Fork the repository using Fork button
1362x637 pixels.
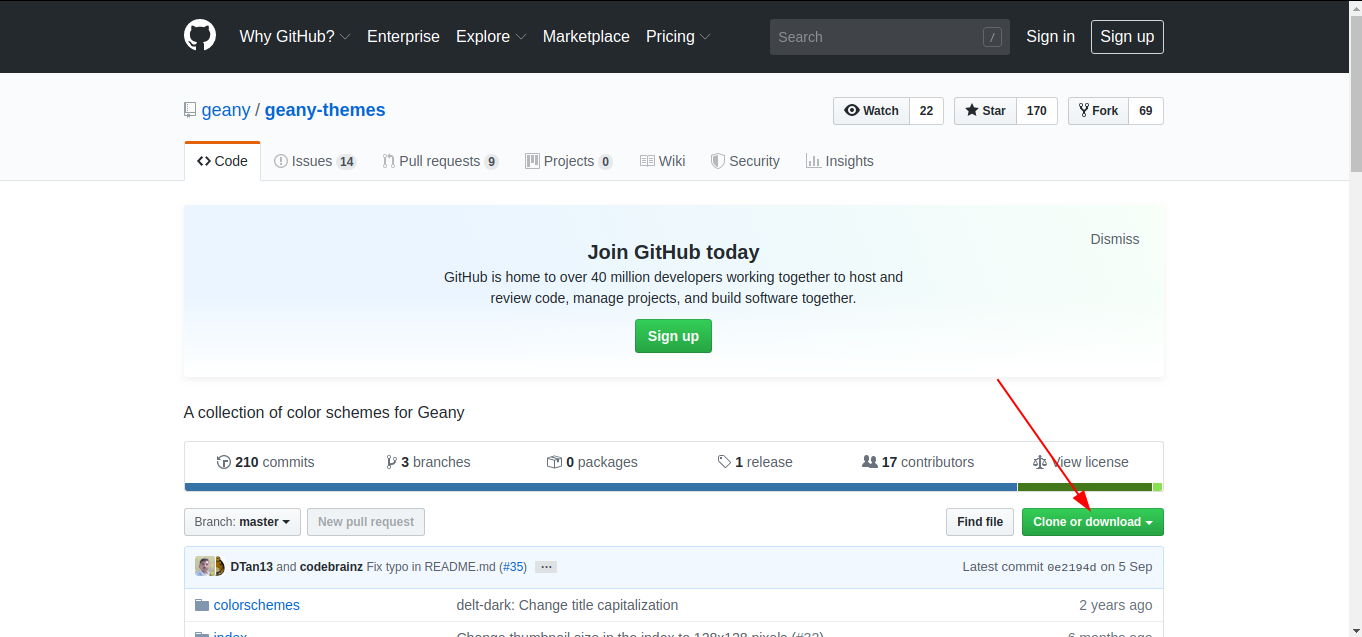click(1098, 111)
